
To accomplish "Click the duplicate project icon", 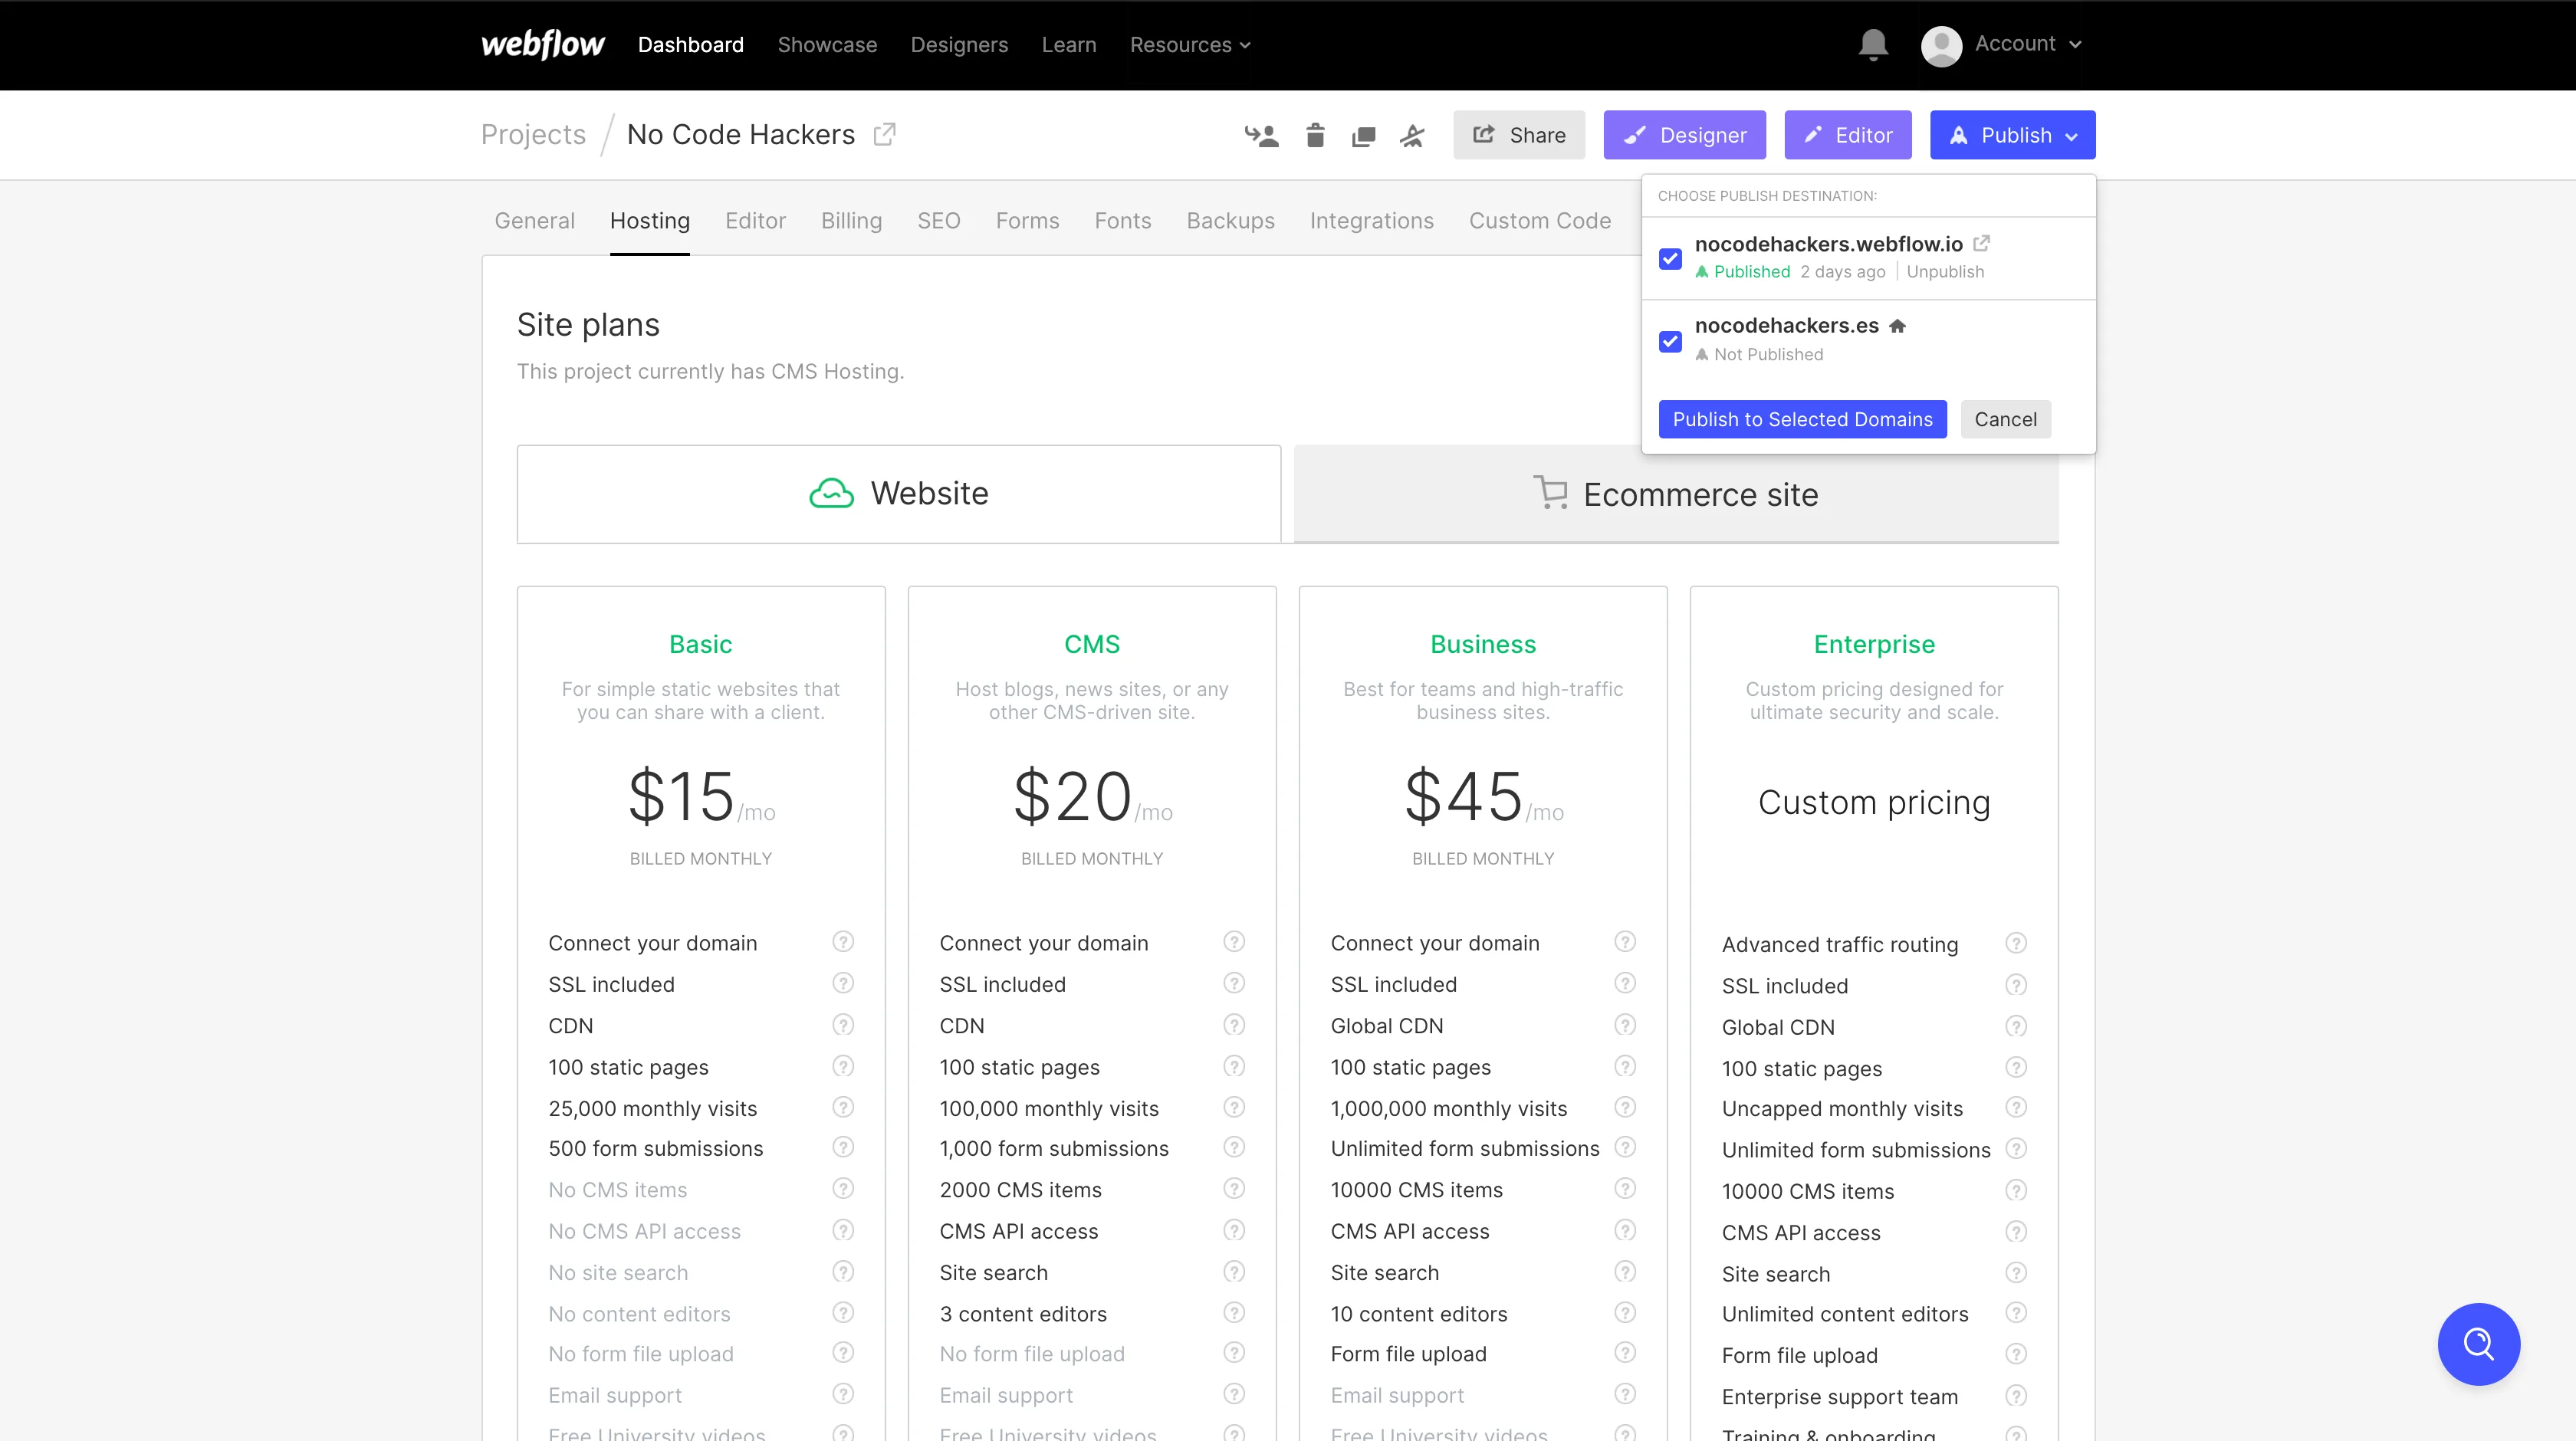I will click(1363, 136).
